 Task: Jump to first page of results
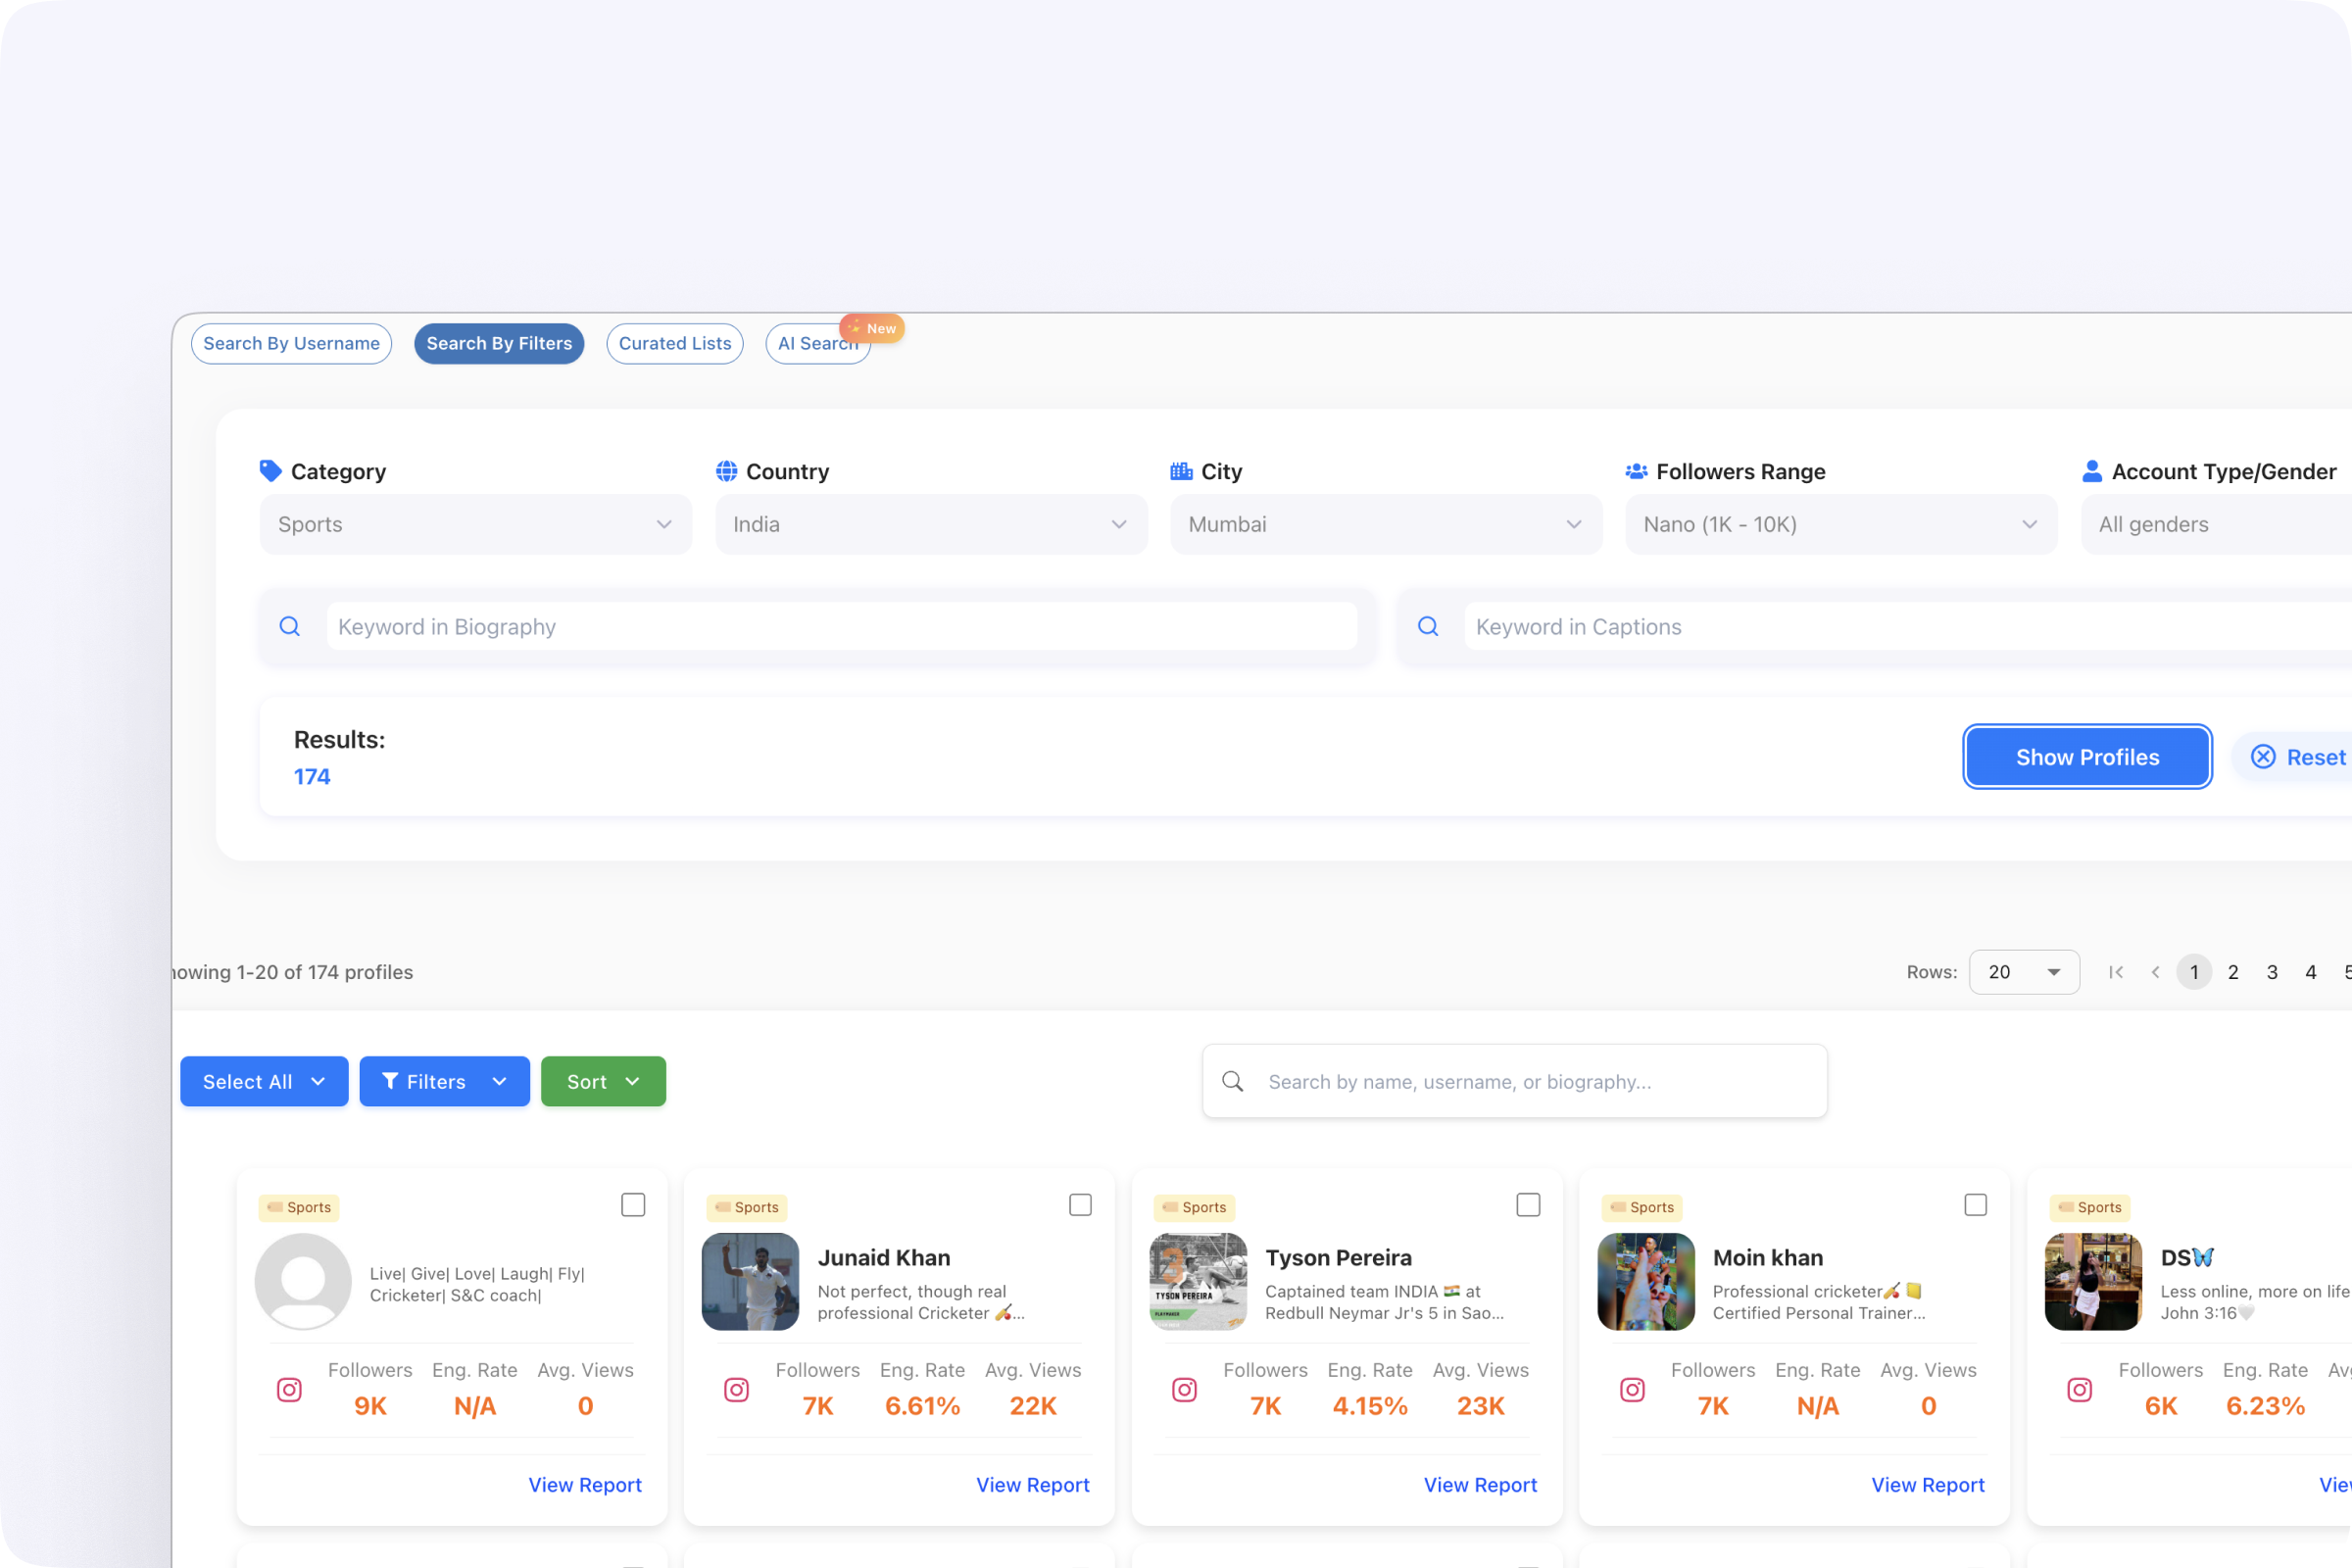coord(2115,972)
